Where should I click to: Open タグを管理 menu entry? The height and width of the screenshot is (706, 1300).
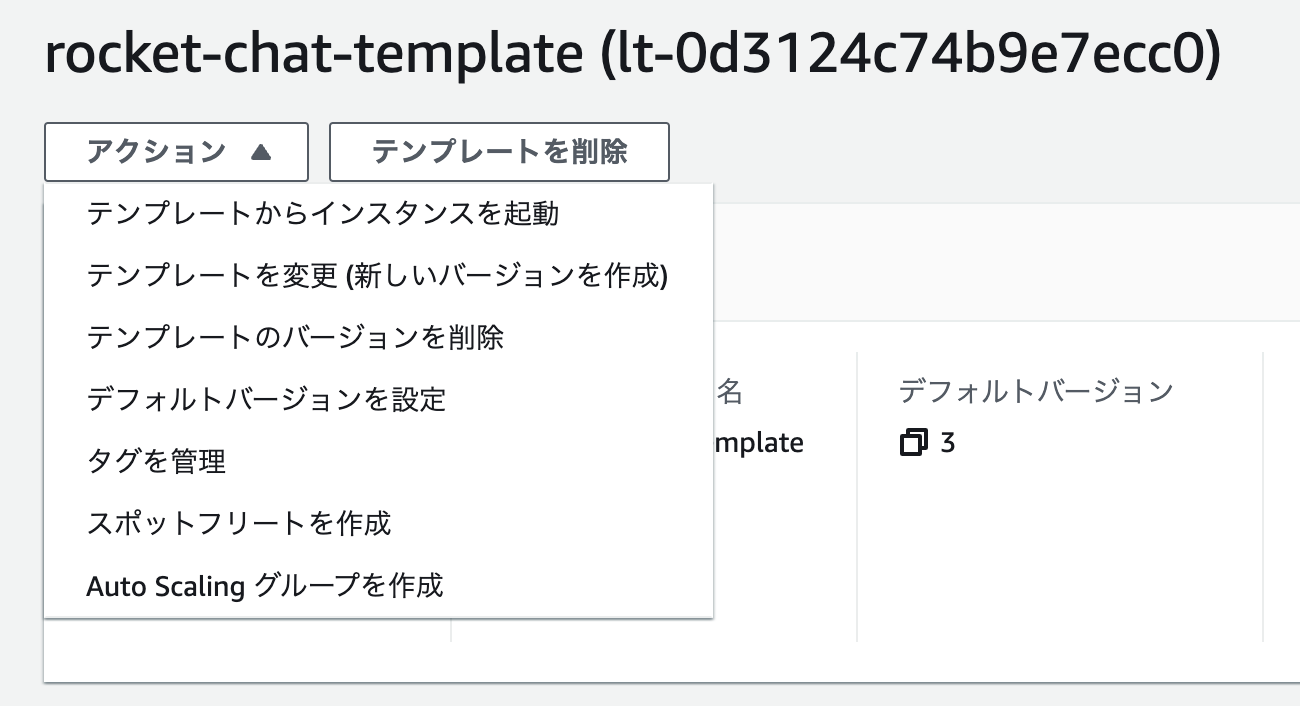378,462
